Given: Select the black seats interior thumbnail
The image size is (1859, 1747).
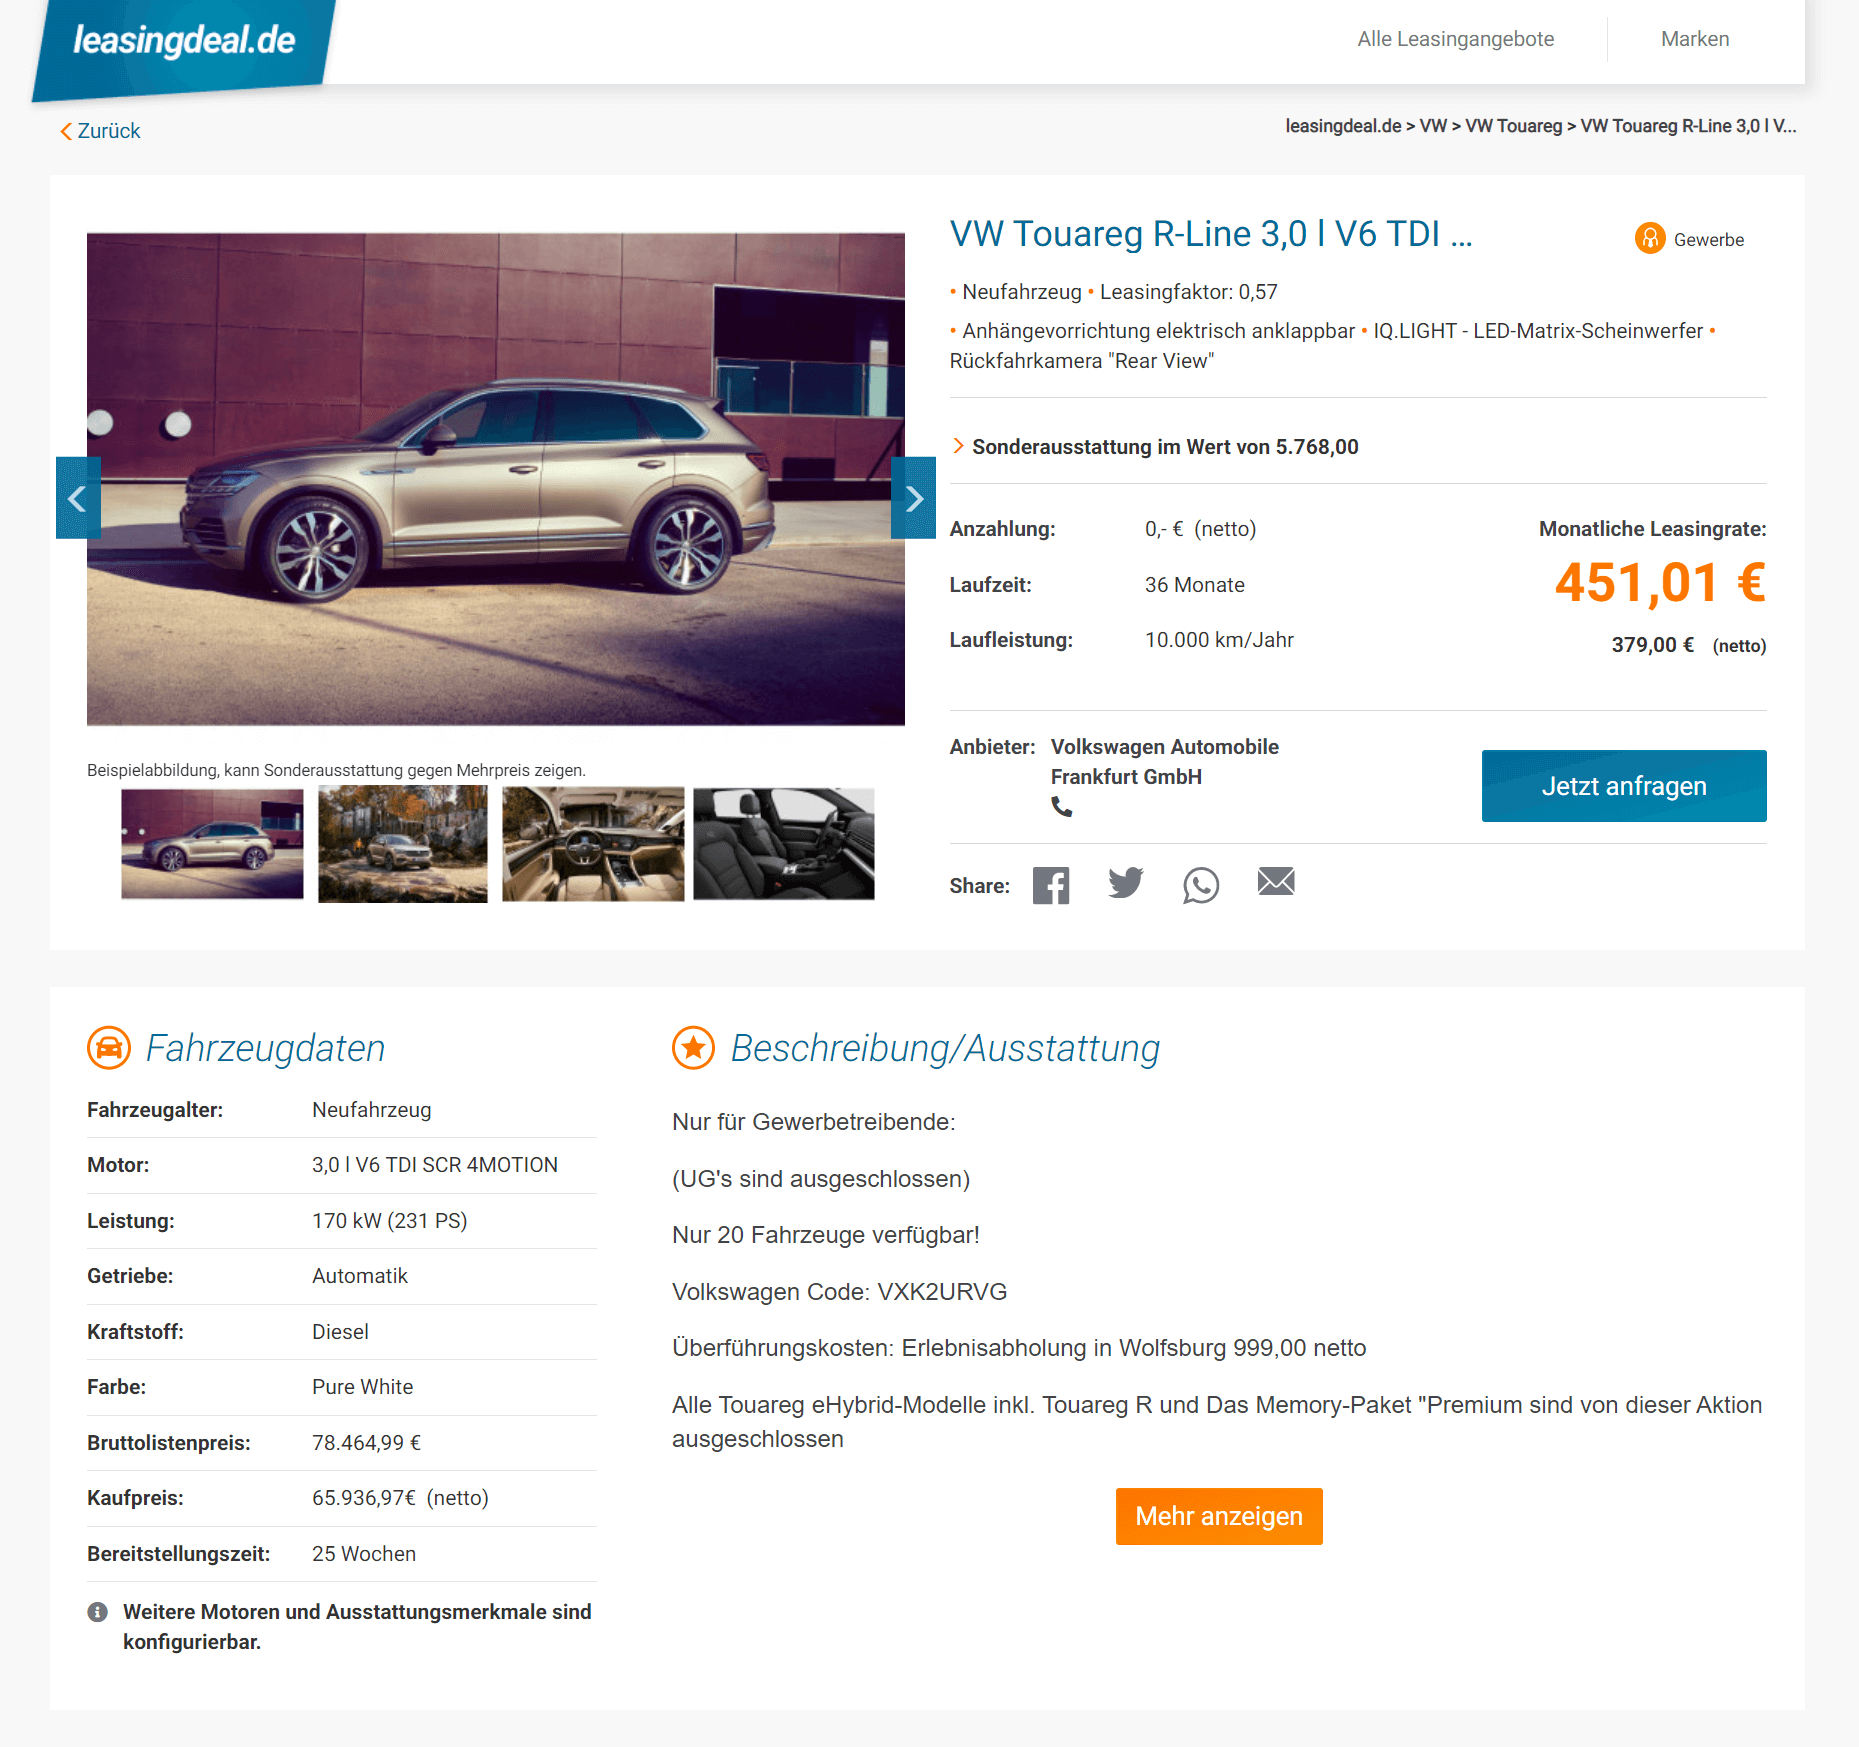Looking at the screenshot, I should [x=784, y=844].
